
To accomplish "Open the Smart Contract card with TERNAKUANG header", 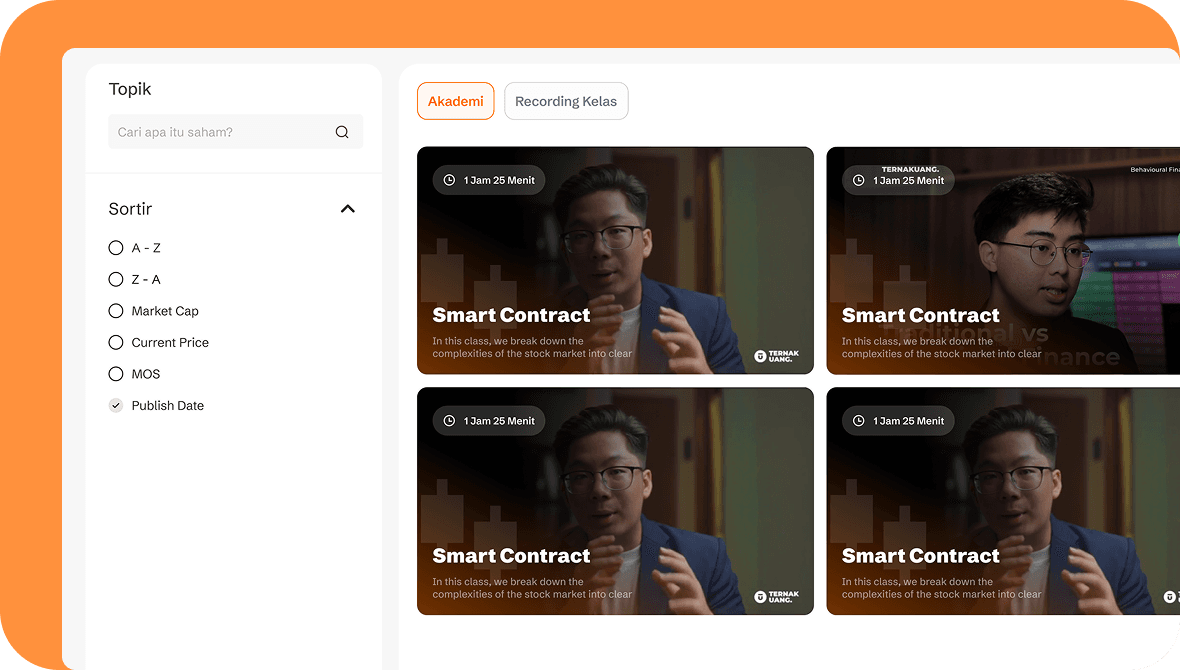I will click(1003, 260).
